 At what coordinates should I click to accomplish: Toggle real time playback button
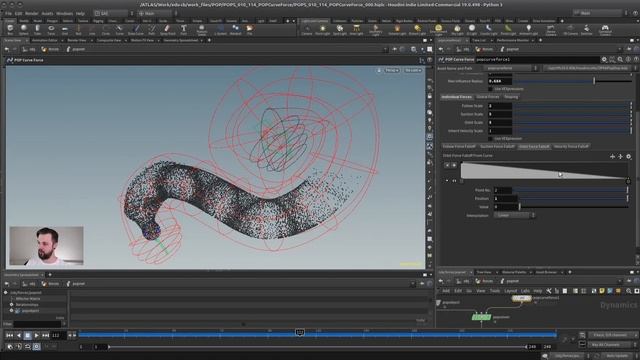click(x=36, y=346)
